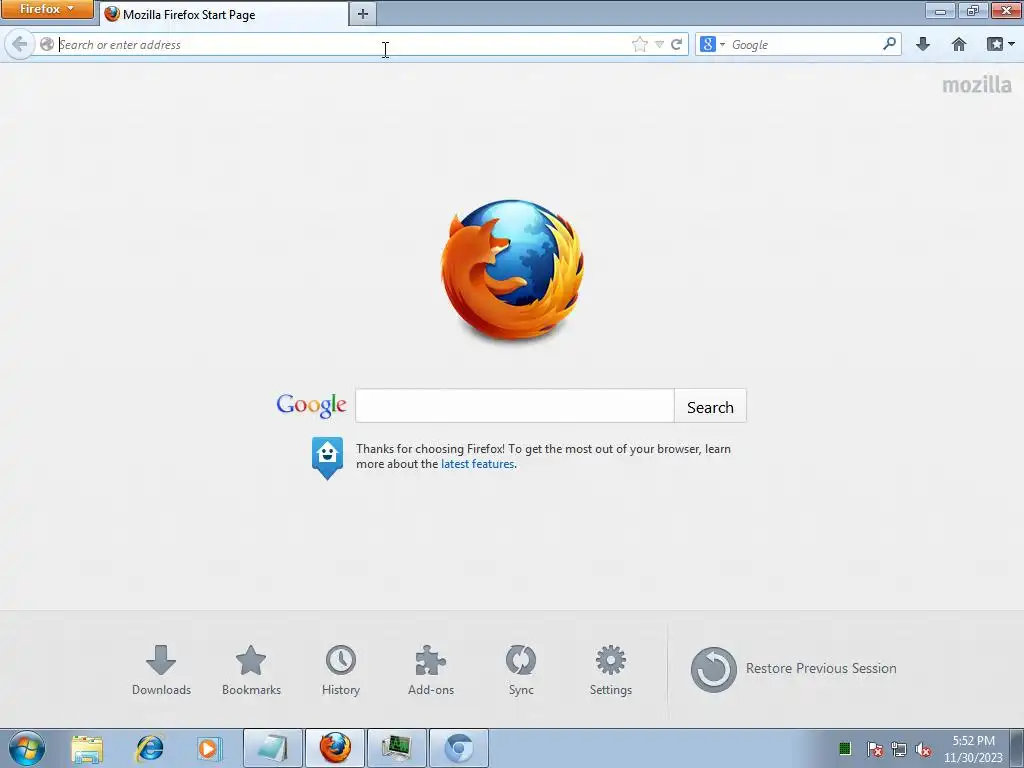Click the Firefox logo on start page
Viewport: 1024px width, 768px height.
click(x=512, y=270)
